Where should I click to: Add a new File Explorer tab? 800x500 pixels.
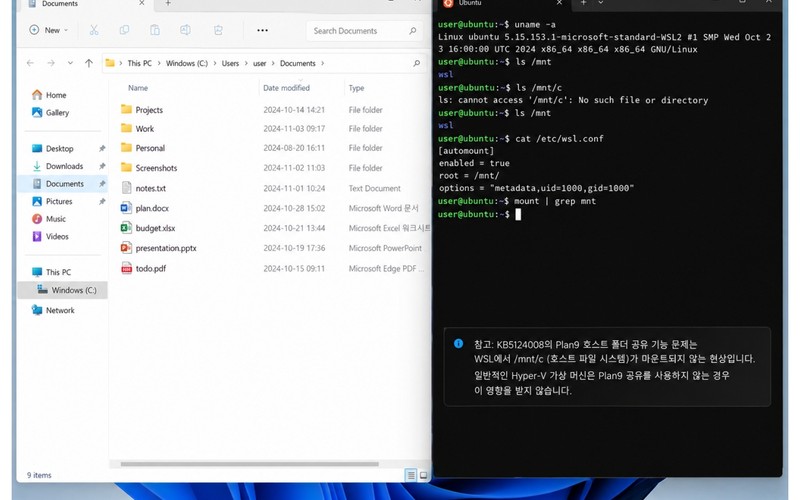point(168,3)
